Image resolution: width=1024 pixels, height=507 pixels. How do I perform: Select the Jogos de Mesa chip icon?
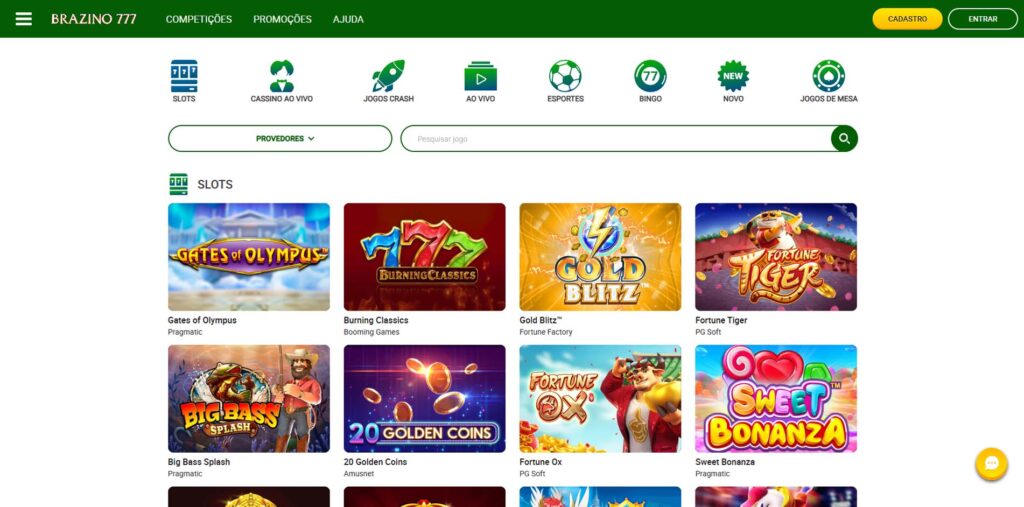[x=829, y=76]
